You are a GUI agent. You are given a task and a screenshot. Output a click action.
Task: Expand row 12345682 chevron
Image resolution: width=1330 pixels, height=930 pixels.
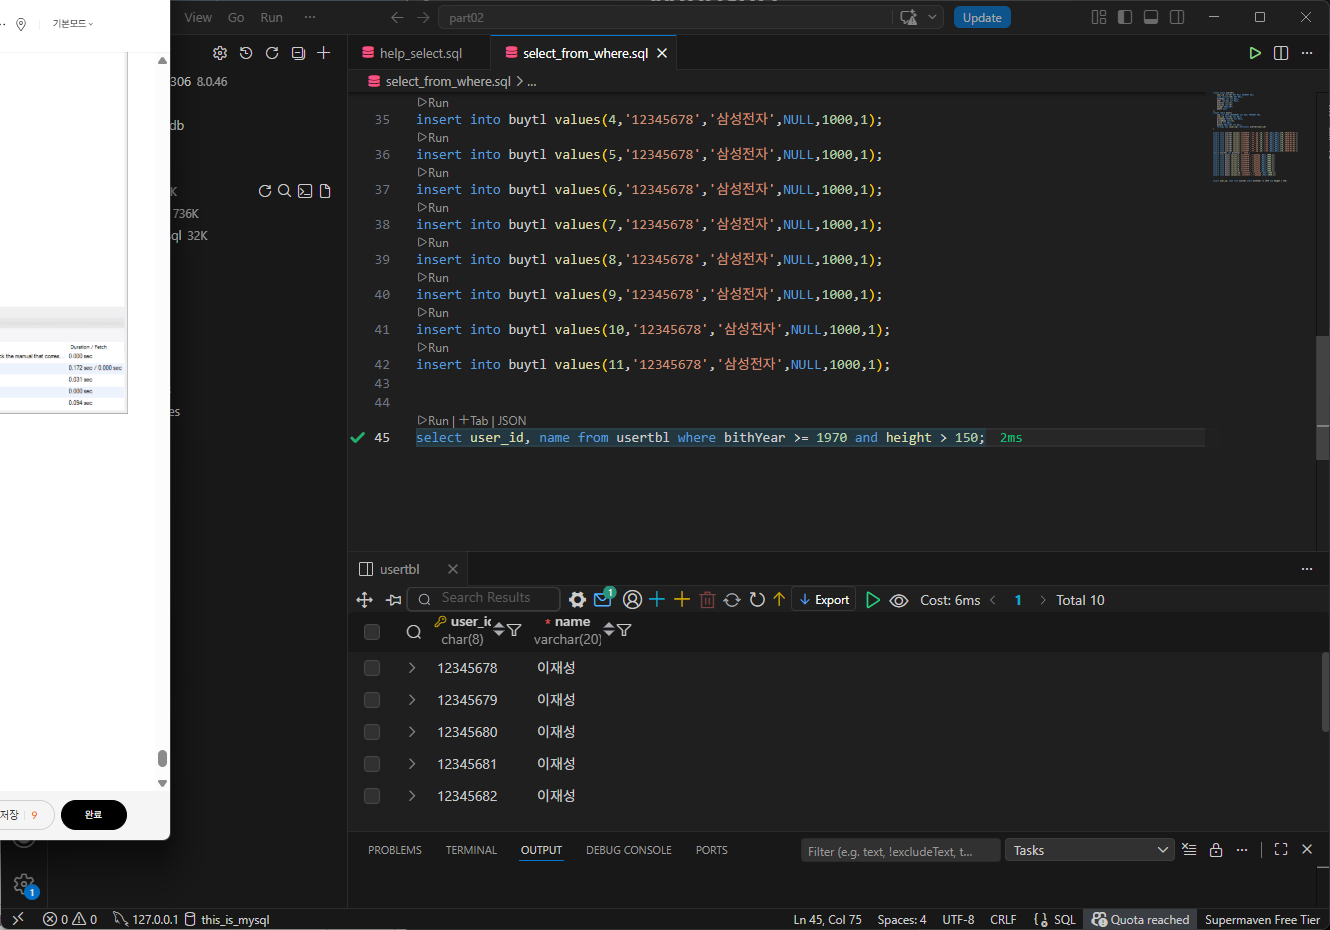[x=412, y=796]
